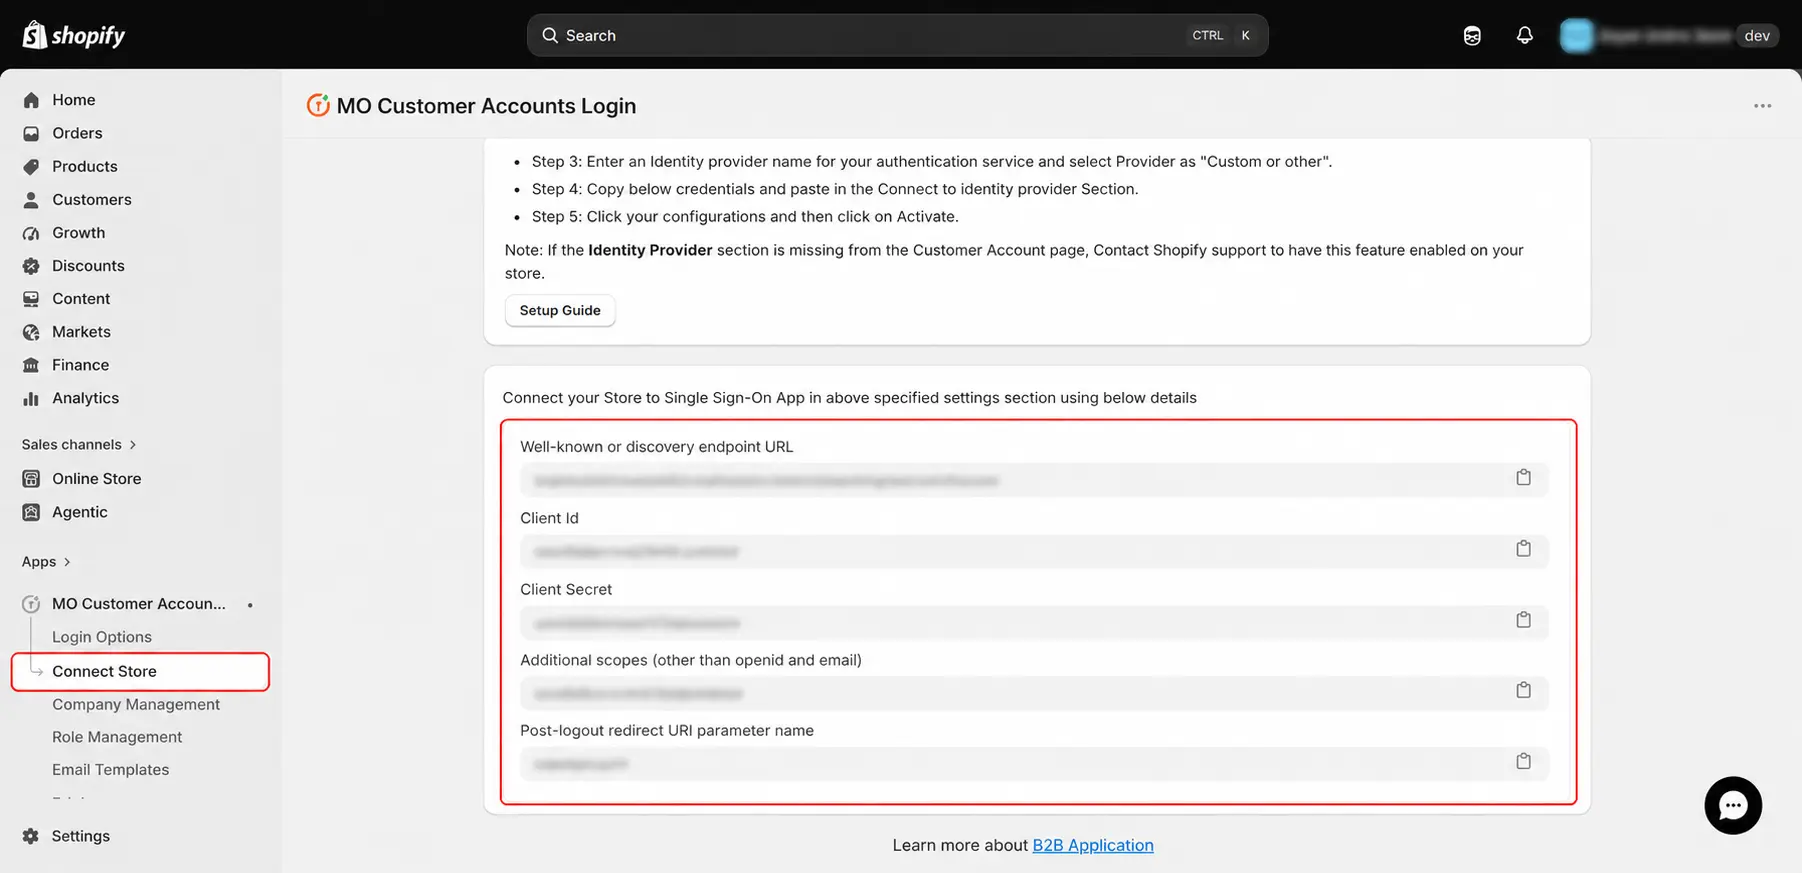Open the Sidekick assistant icon in top bar
This screenshot has height=873, width=1802.
[x=1472, y=35]
